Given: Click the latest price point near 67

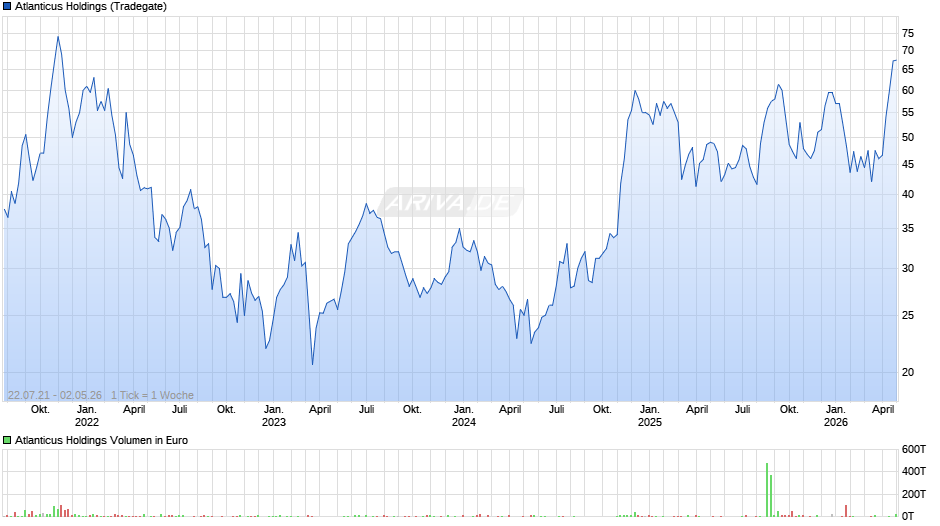Looking at the screenshot, I should click(894, 61).
